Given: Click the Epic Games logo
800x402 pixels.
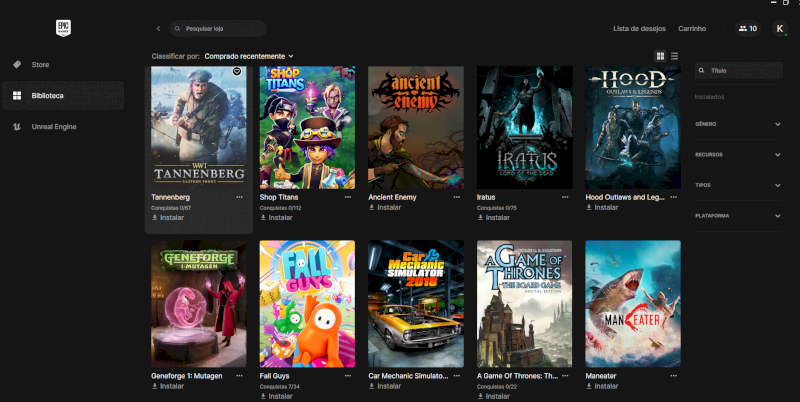Looking at the screenshot, I should point(63,28).
